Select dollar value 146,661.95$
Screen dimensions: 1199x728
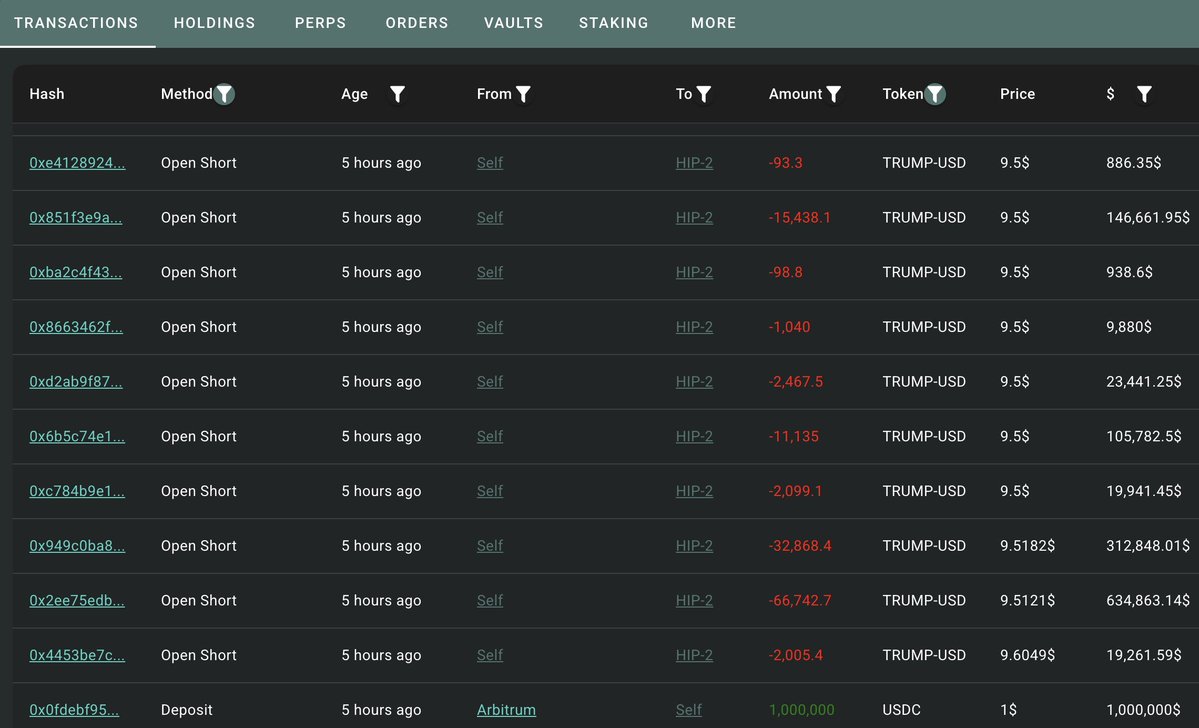click(1148, 218)
